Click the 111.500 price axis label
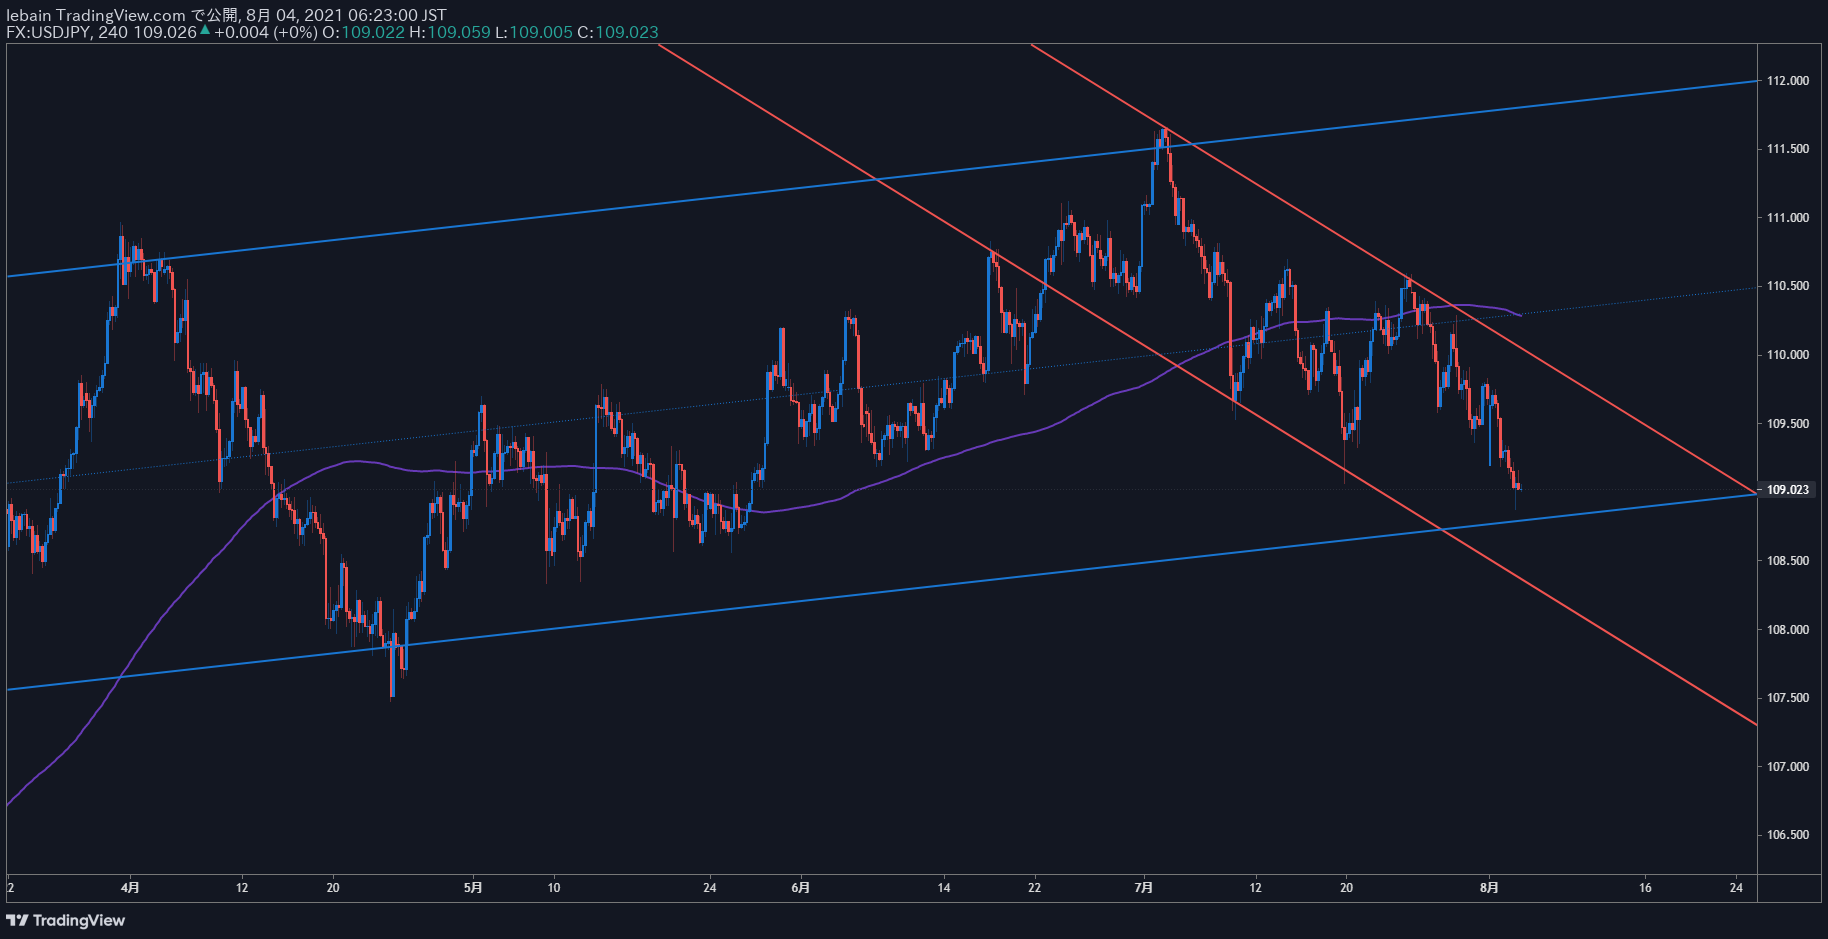The width and height of the screenshot is (1828, 939). click(x=1788, y=149)
